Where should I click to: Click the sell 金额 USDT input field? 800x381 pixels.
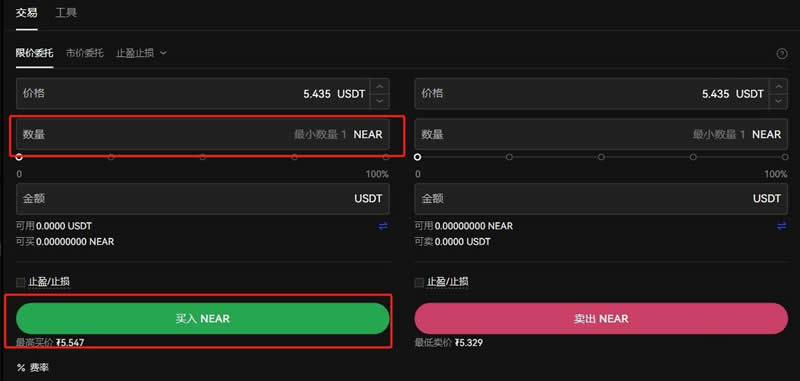tap(601, 198)
